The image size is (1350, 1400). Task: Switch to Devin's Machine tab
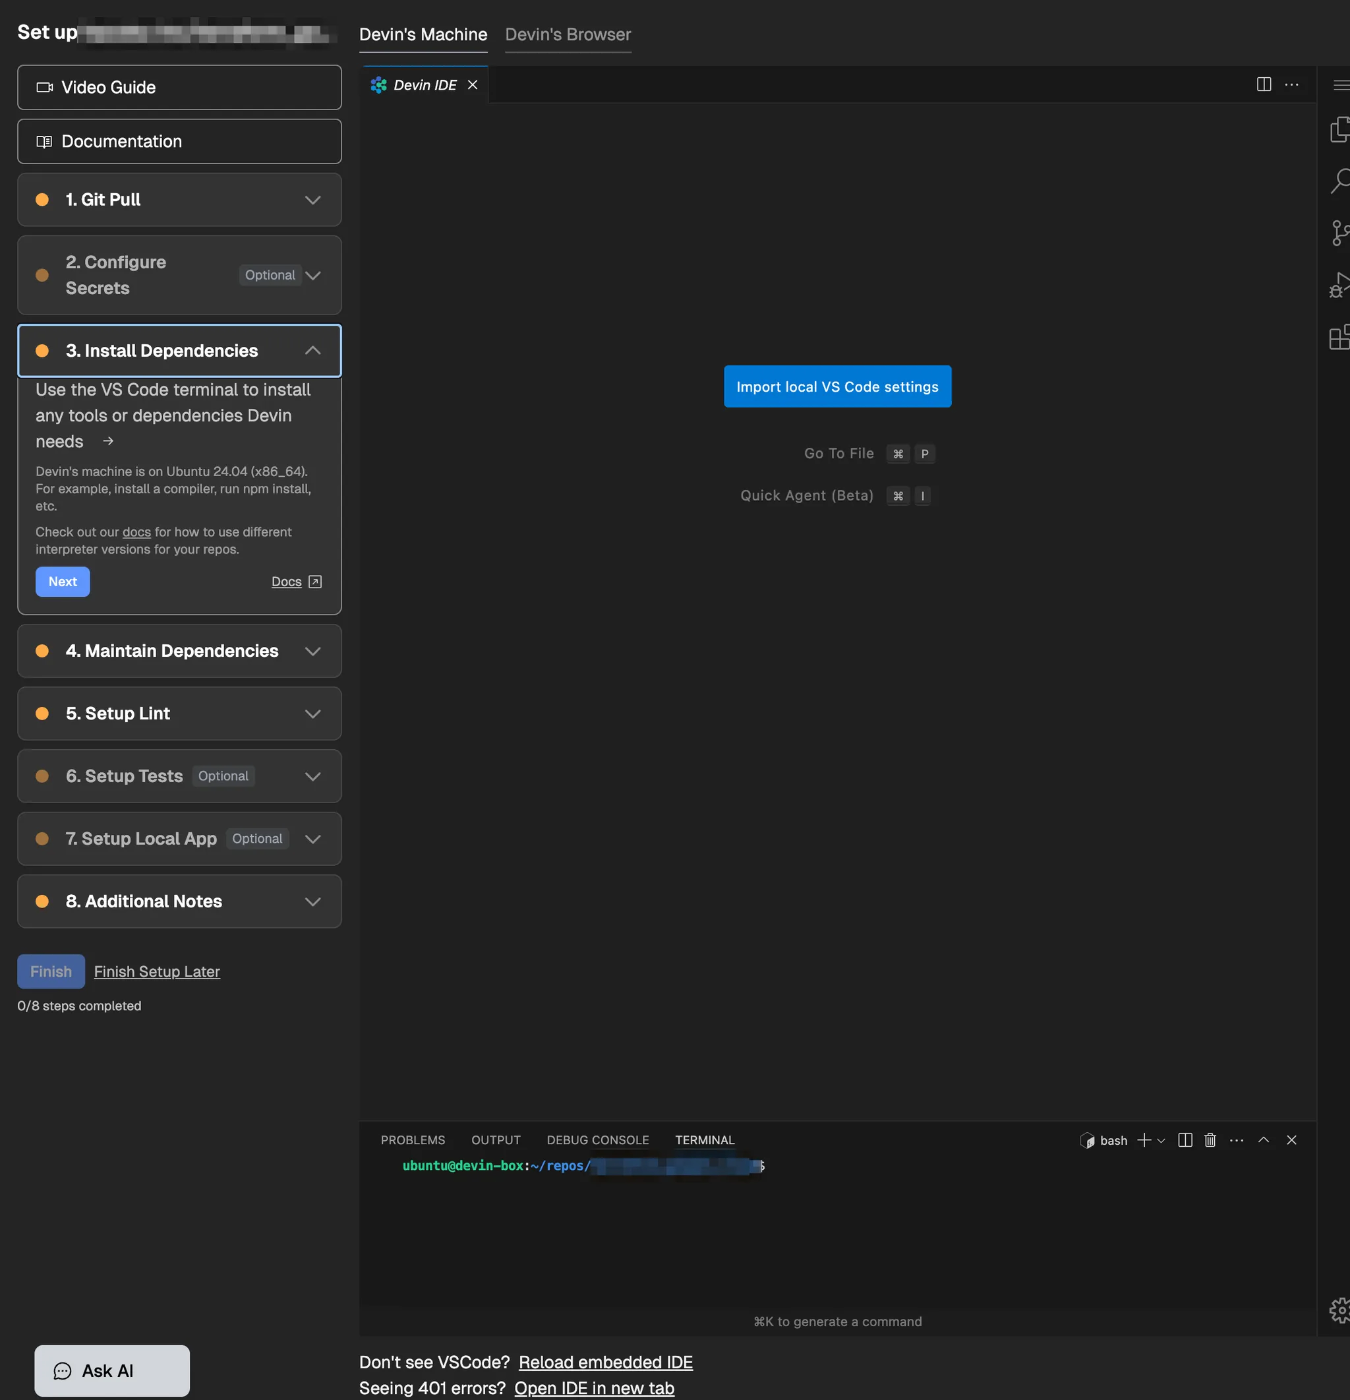[423, 34]
